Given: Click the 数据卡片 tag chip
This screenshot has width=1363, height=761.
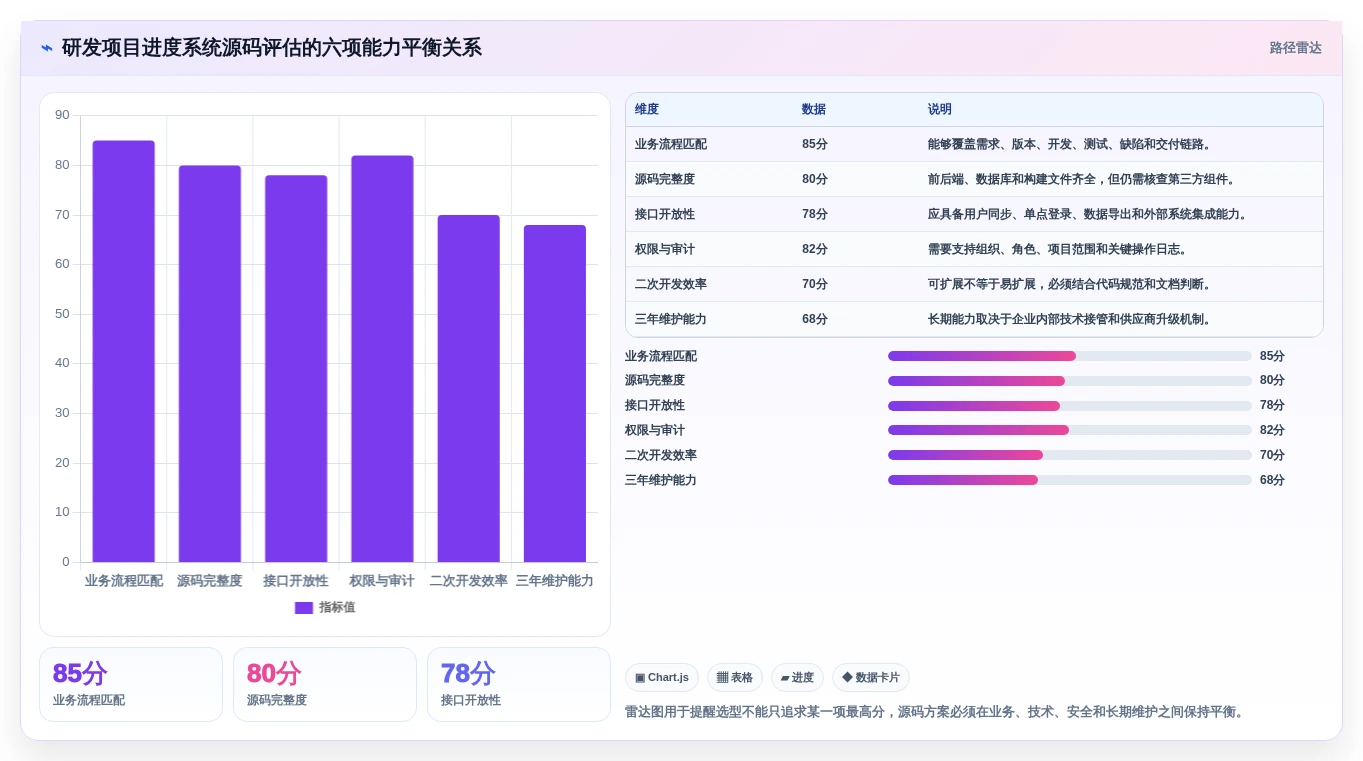Looking at the screenshot, I should click(871, 678).
